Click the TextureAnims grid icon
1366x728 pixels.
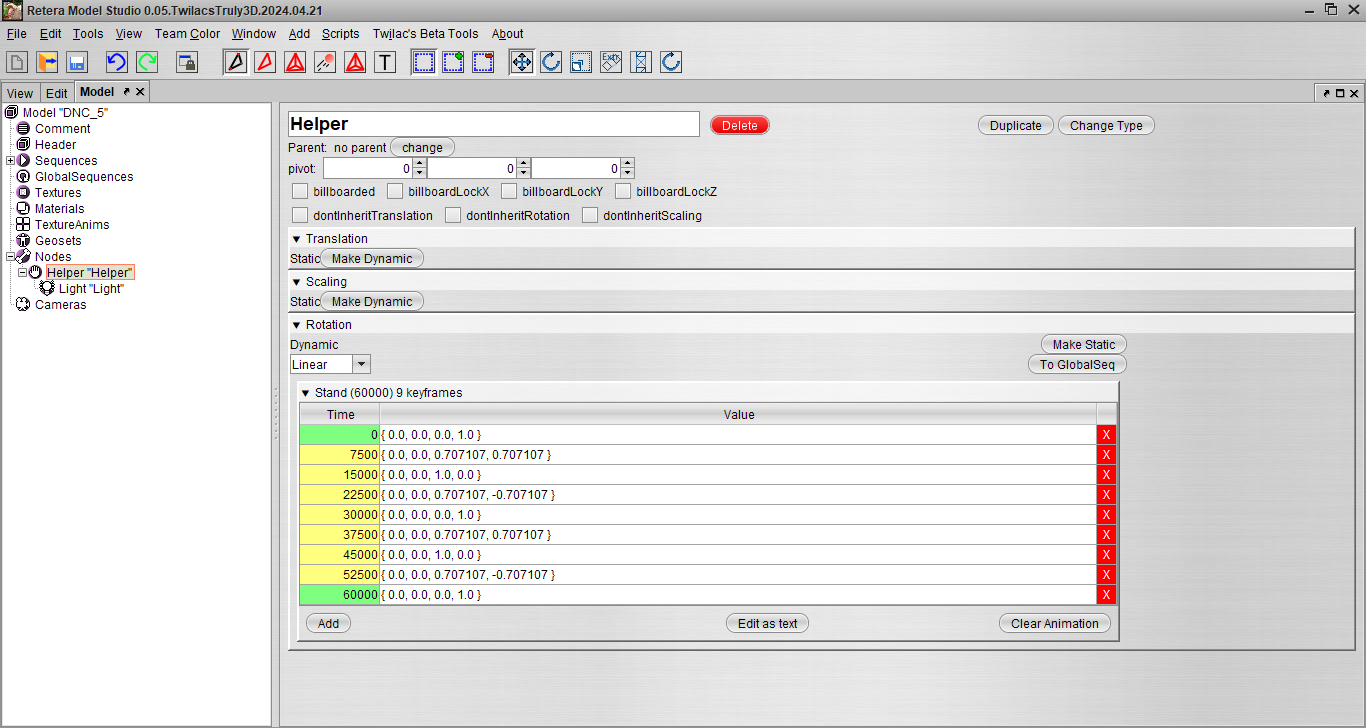[24, 225]
